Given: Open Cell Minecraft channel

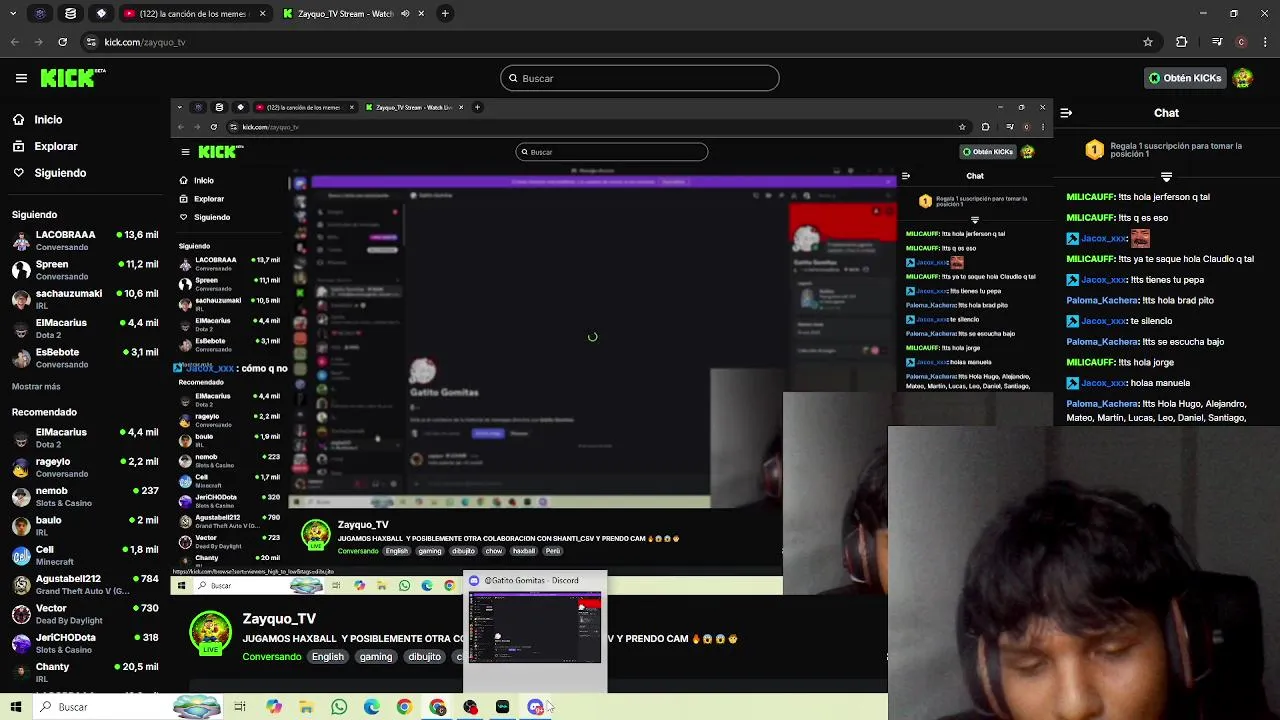Looking at the screenshot, I should click(84, 555).
